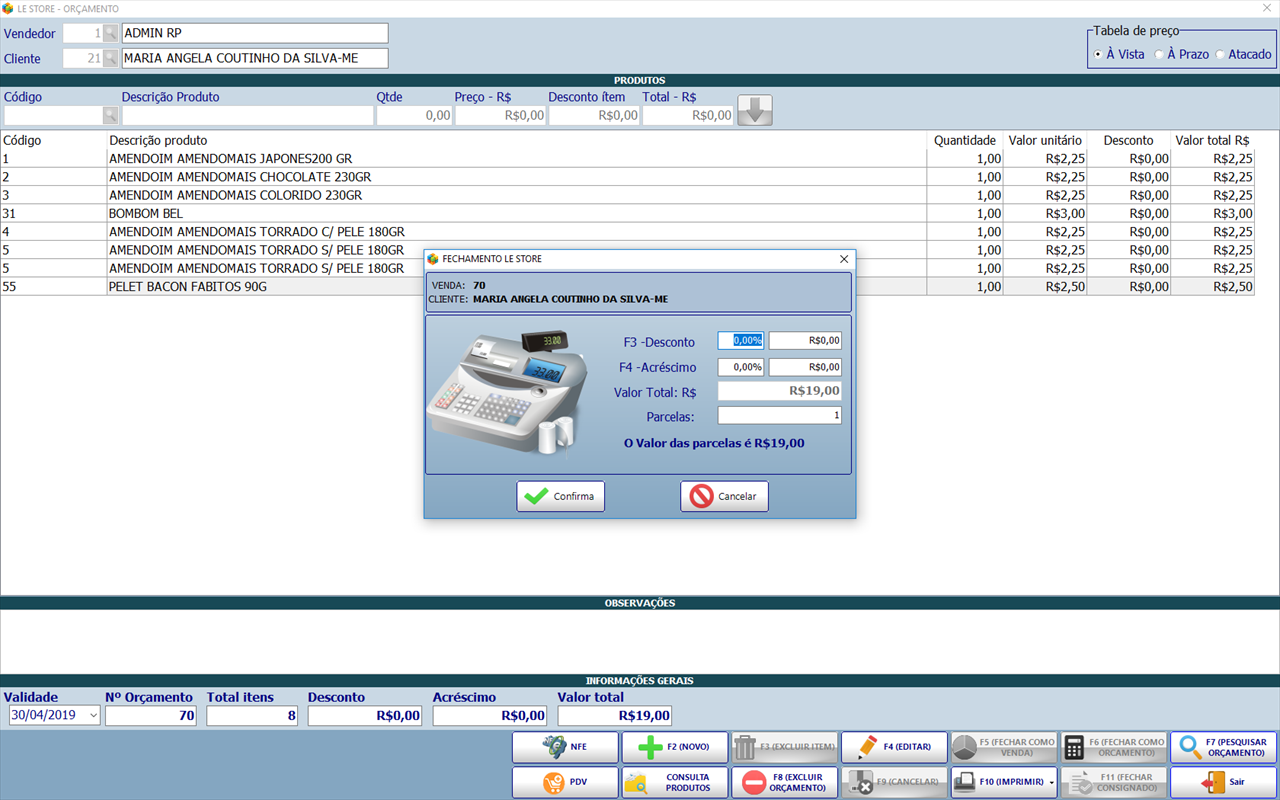The image size is (1280, 800).
Task: Expand the Validade date dropdown
Action: click(93, 715)
